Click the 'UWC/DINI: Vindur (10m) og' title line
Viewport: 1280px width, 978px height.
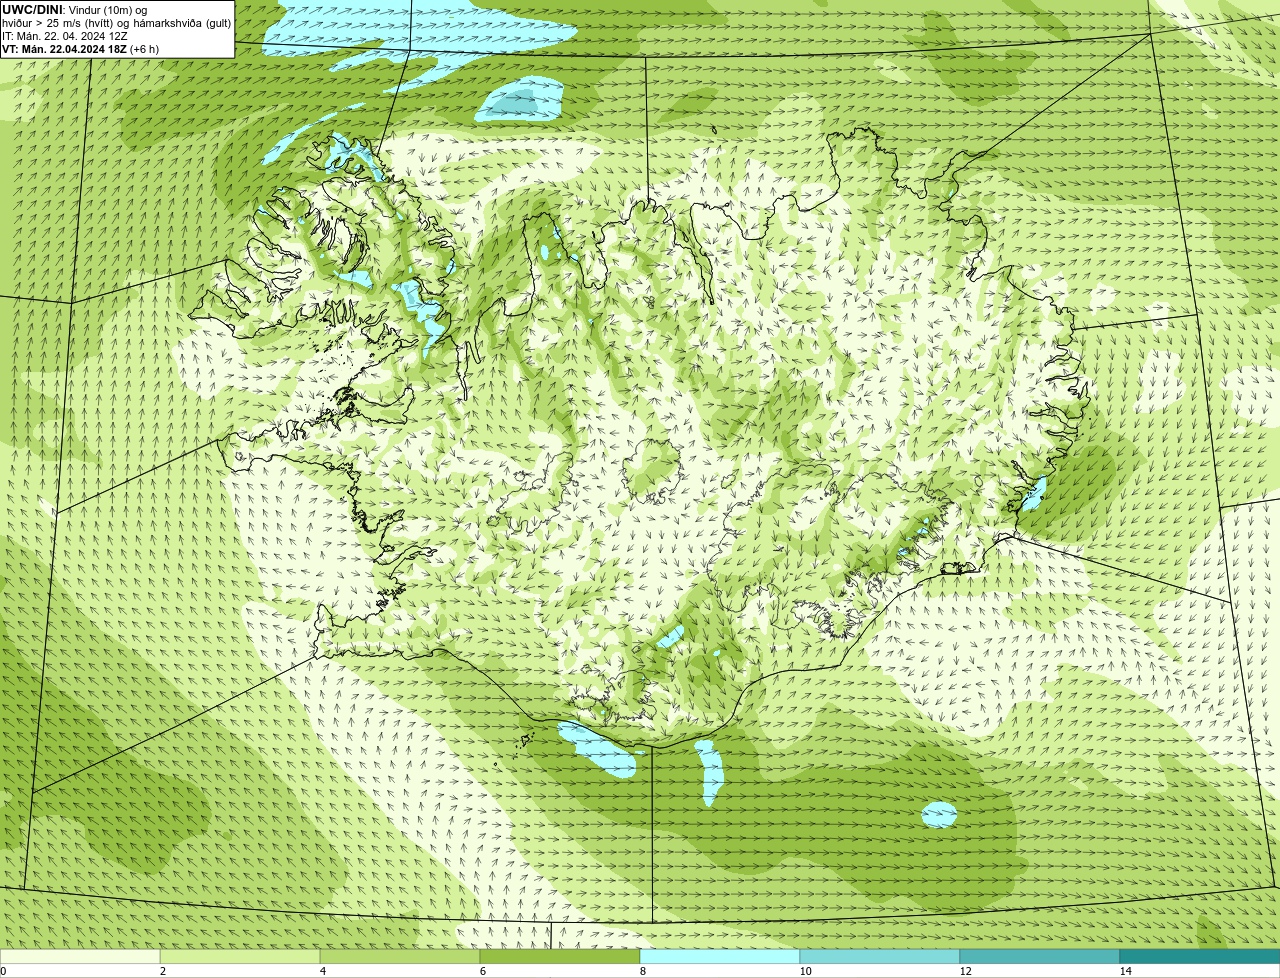[74, 10]
